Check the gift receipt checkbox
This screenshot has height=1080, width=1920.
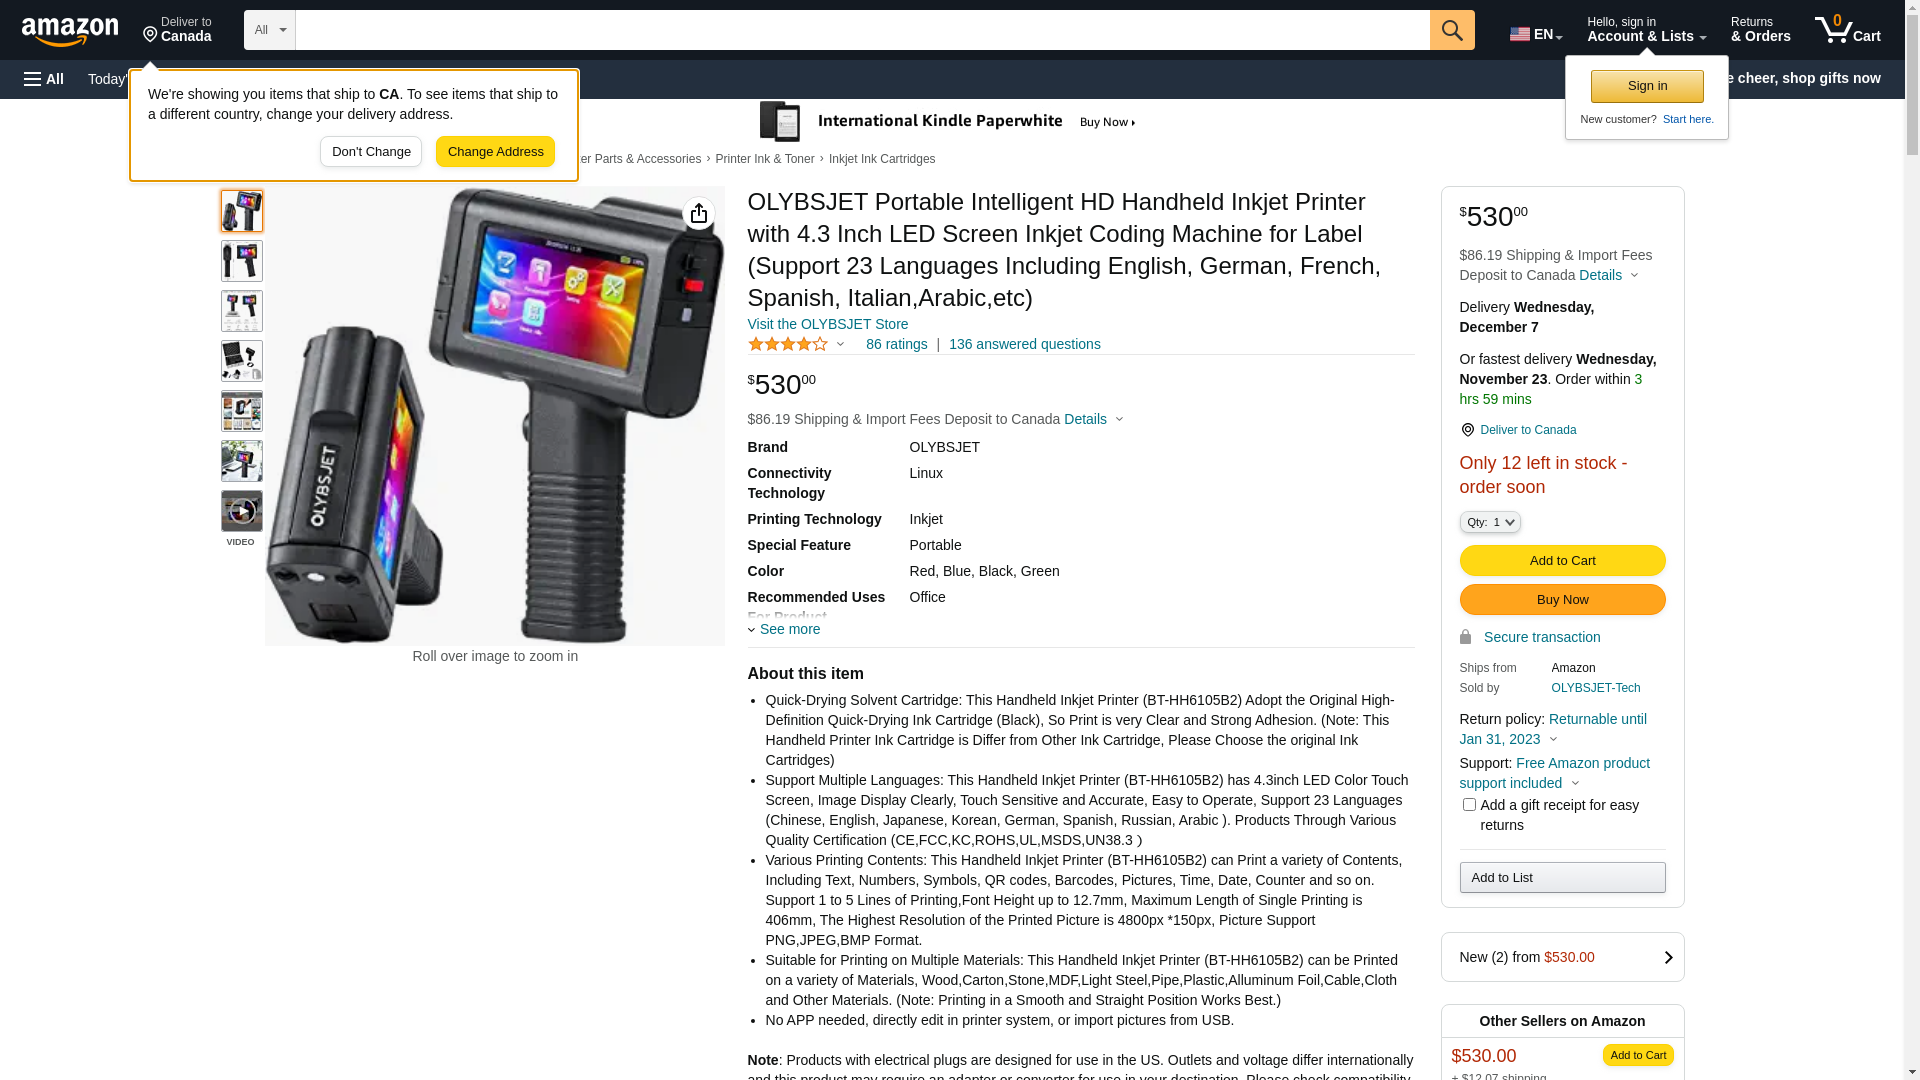coord(1469,804)
